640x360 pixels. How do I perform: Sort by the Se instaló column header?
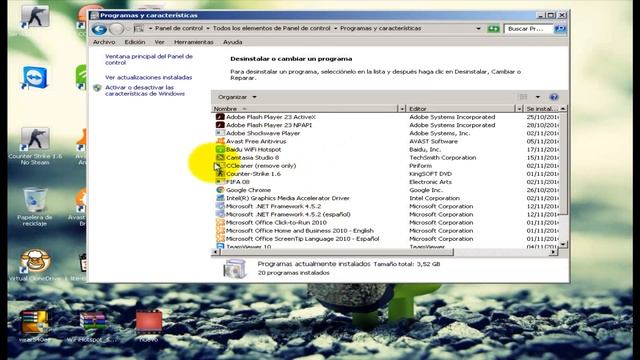tap(542, 109)
